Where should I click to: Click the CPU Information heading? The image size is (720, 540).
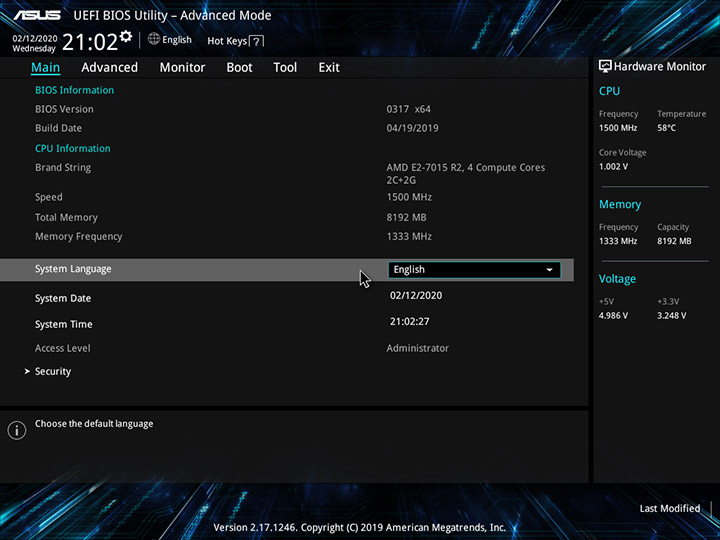pos(73,148)
